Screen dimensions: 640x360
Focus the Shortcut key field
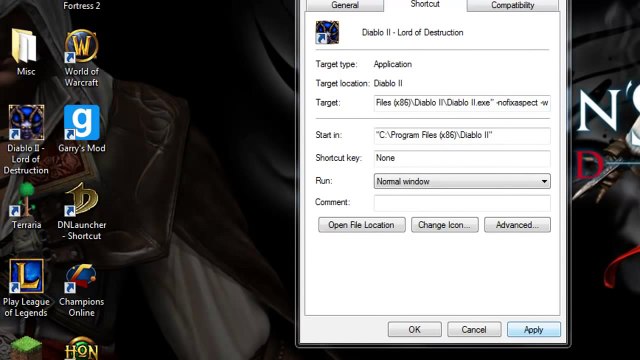462,158
